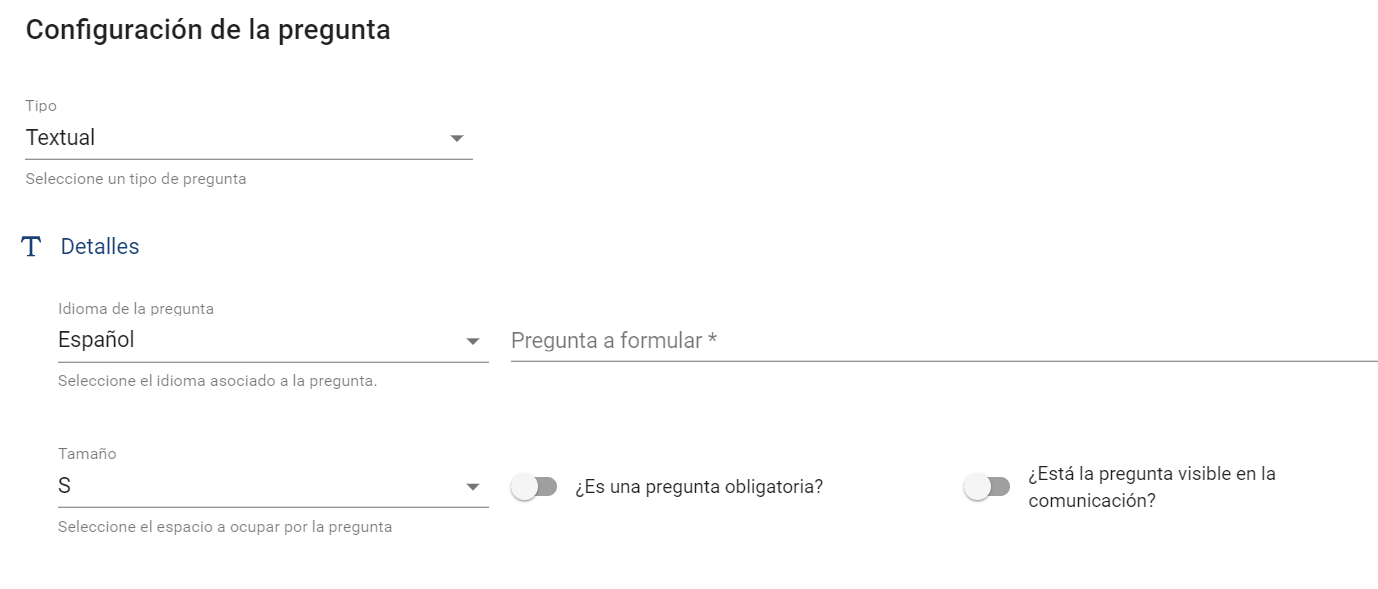Viewport: 1378px width, 589px height.
Task: Click the arrow icon of Tipo dropdown
Action: point(457,138)
